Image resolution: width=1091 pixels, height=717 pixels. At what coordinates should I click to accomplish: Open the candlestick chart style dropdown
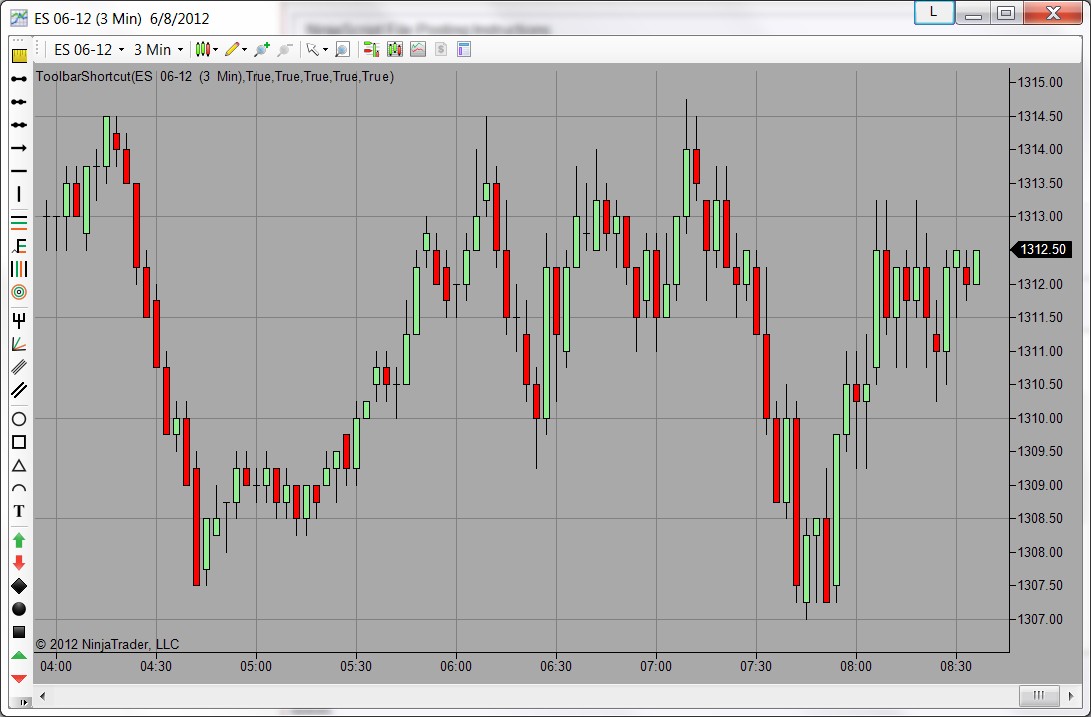point(207,49)
